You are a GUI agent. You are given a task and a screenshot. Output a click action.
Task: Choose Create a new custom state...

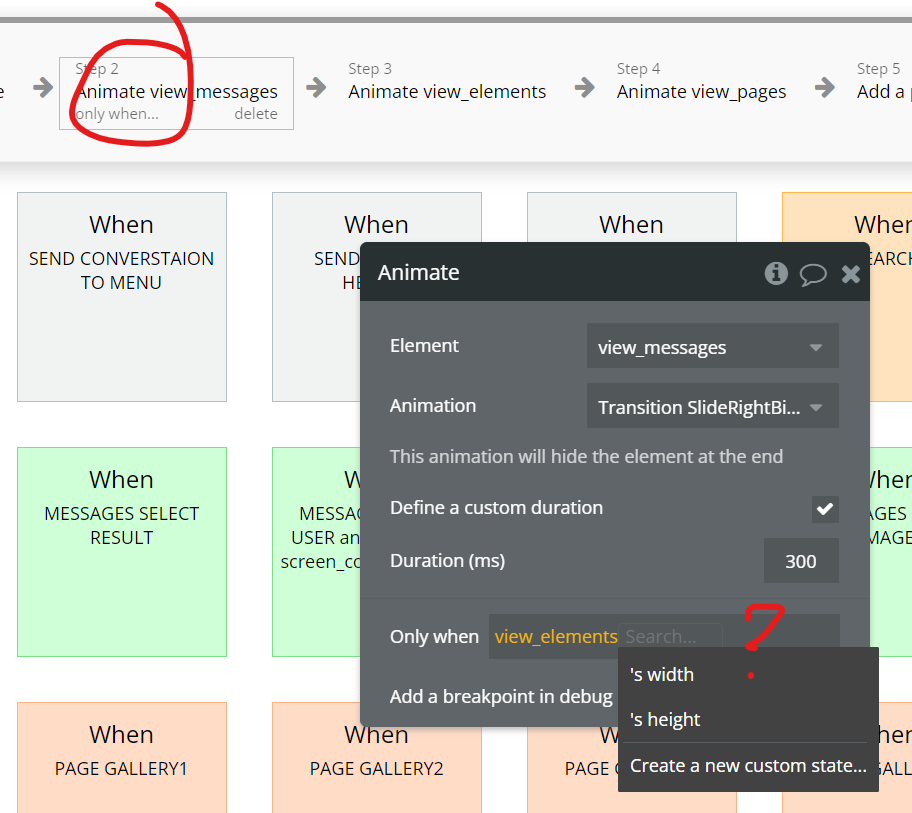[747, 766]
